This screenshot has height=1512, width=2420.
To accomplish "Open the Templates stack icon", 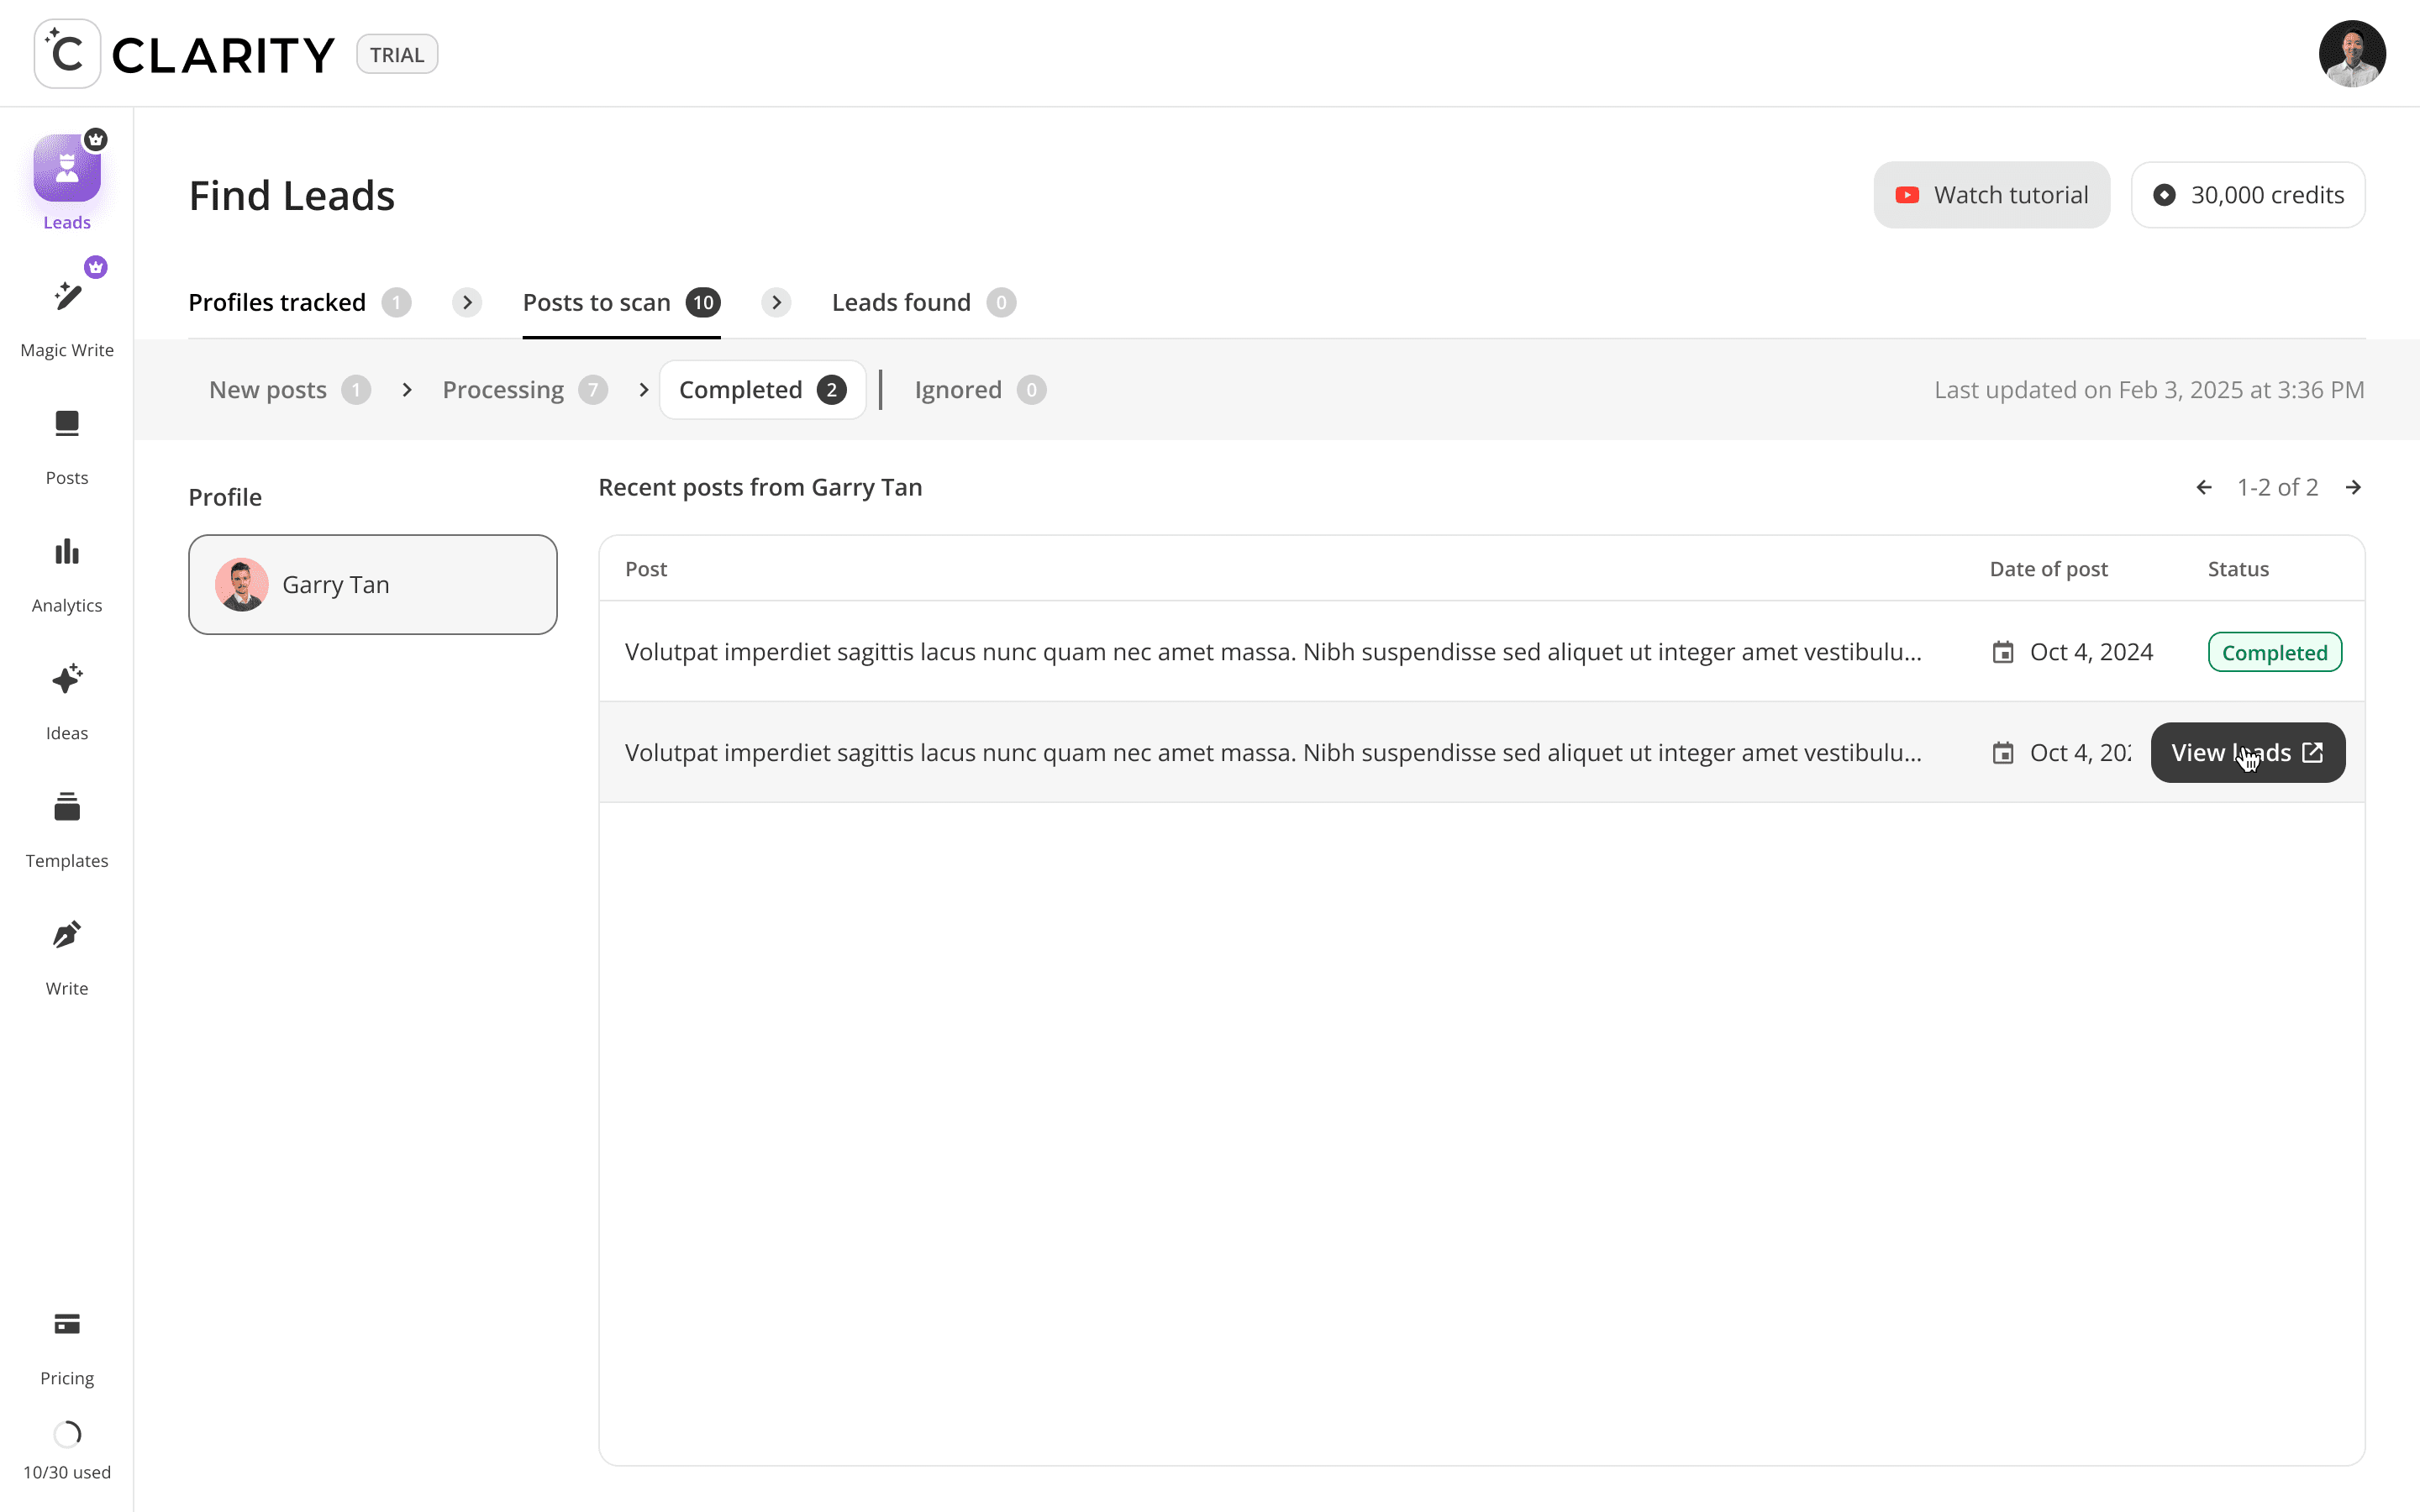I will 67,807.
